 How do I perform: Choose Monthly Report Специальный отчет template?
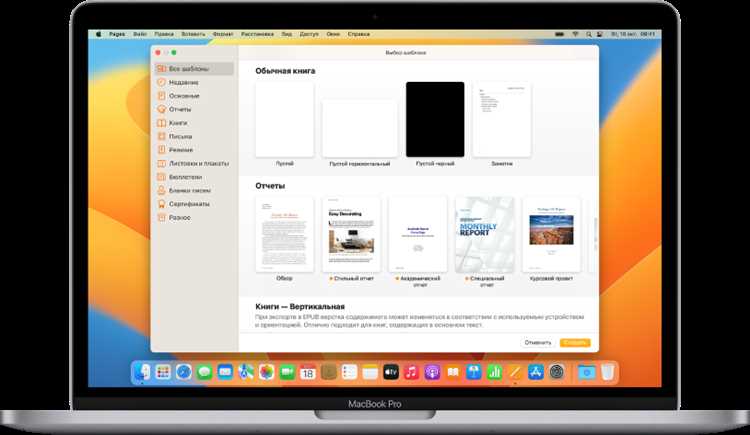(x=485, y=234)
